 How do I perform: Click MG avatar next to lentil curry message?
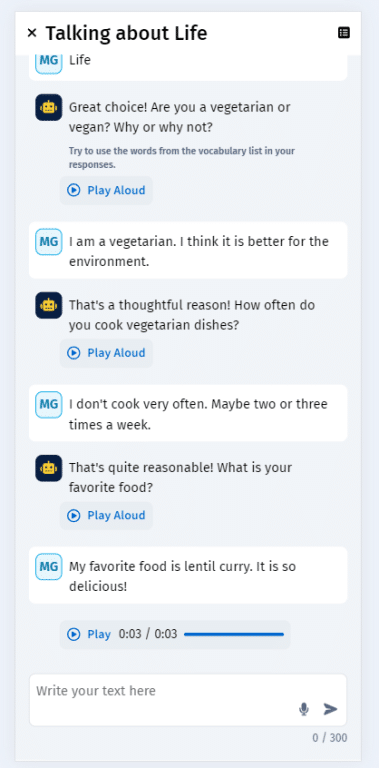click(x=48, y=567)
